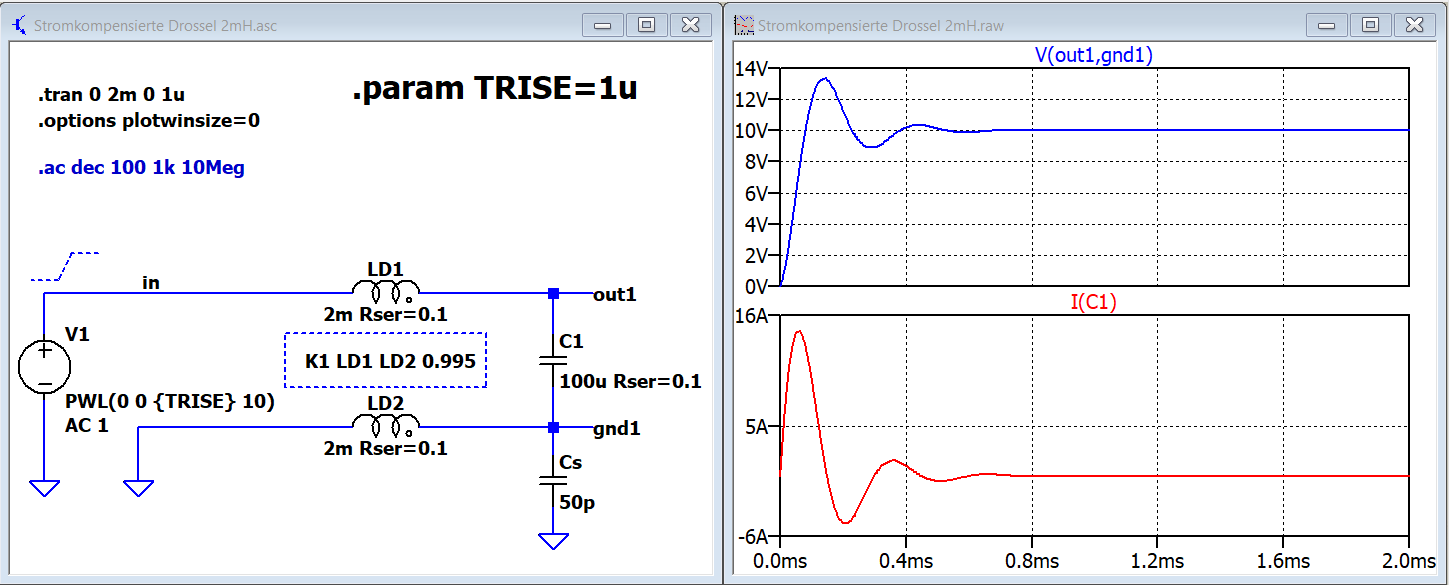This screenshot has height=585, width=1450.
Task: Maximize the Stromkompensierte Drossel 2mH.raw plot window
Action: point(1370,25)
